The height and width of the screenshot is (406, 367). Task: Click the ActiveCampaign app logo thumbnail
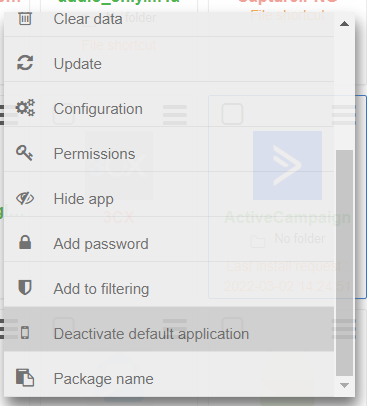coord(287,166)
